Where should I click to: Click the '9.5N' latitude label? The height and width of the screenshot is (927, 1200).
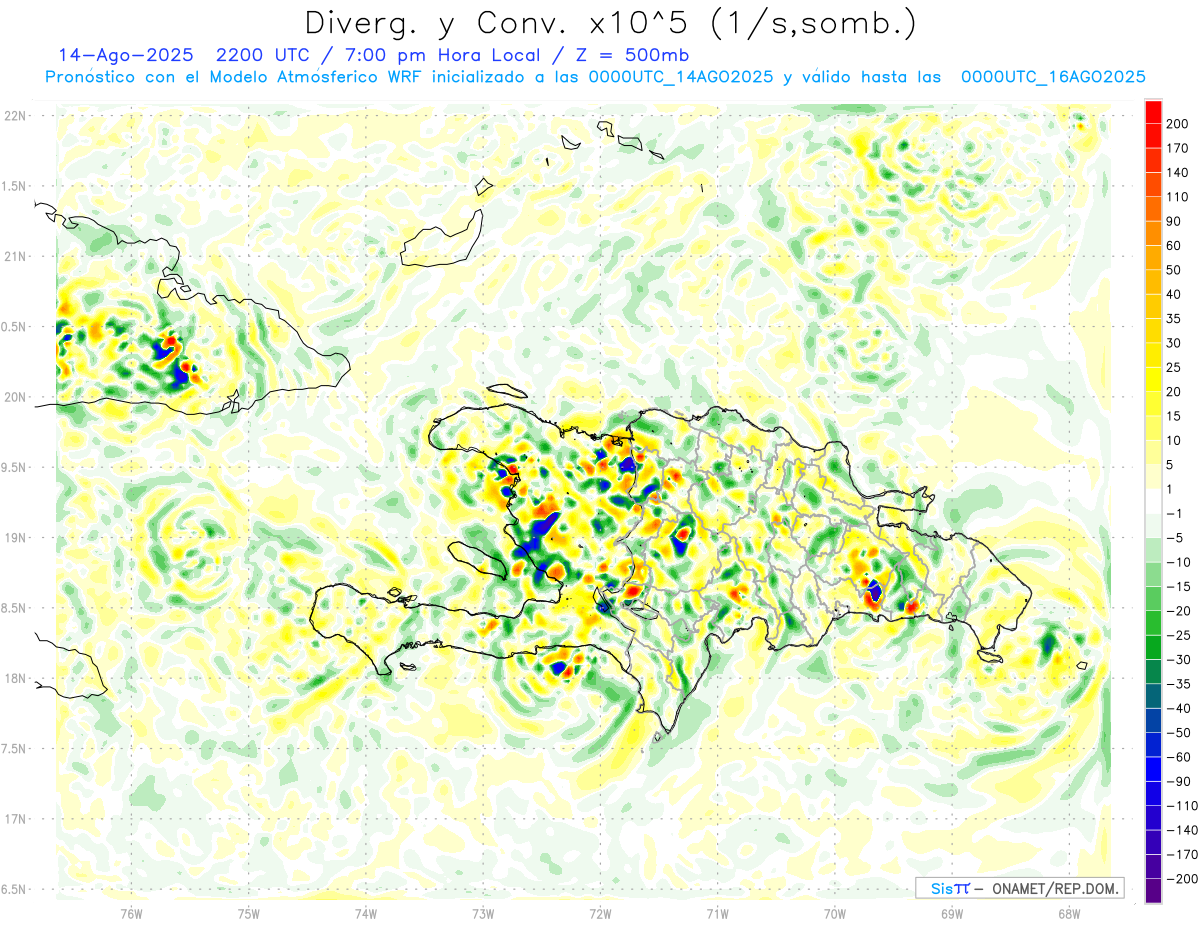click(x=15, y=467)
